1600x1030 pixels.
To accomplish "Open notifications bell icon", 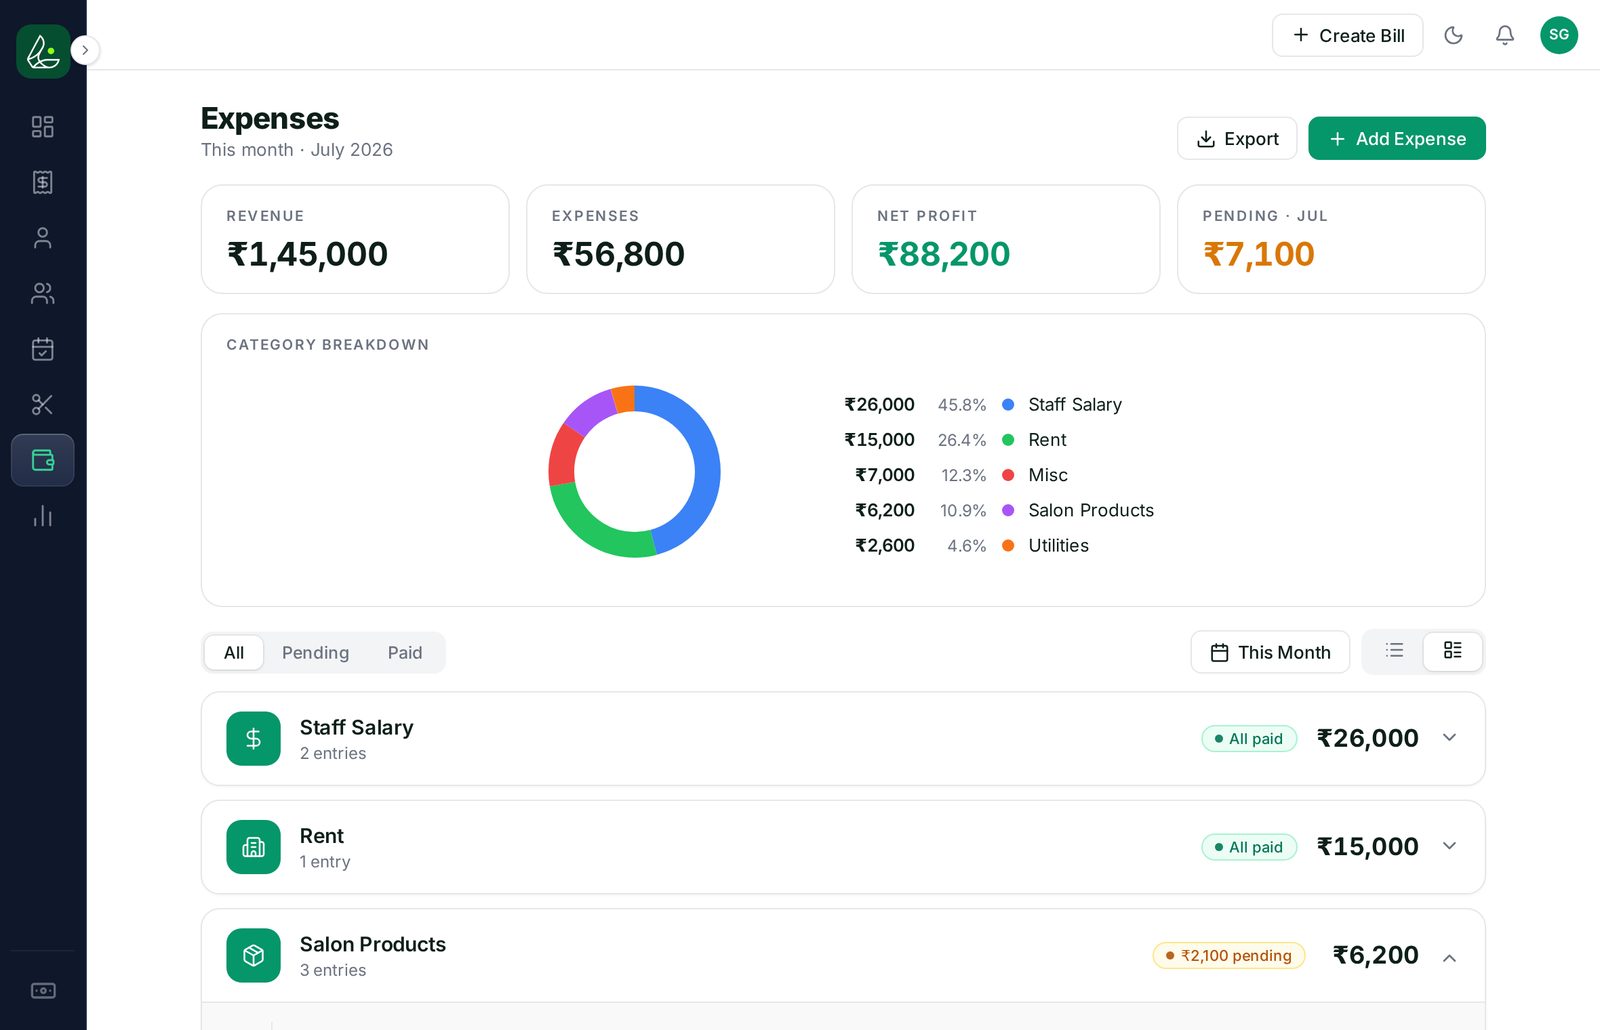I will coord(1505,36).
